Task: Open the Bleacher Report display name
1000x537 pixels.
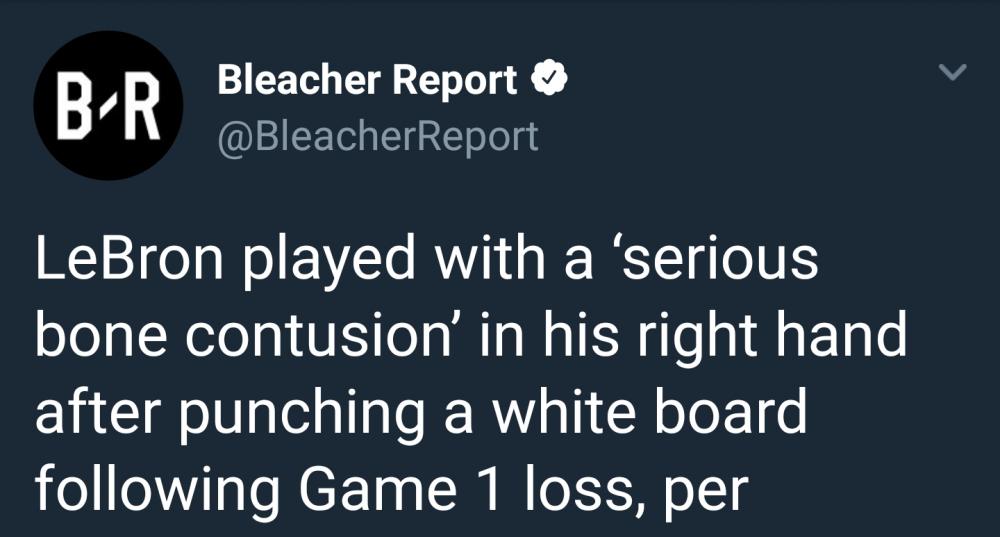Action: (x=368, y=81)
